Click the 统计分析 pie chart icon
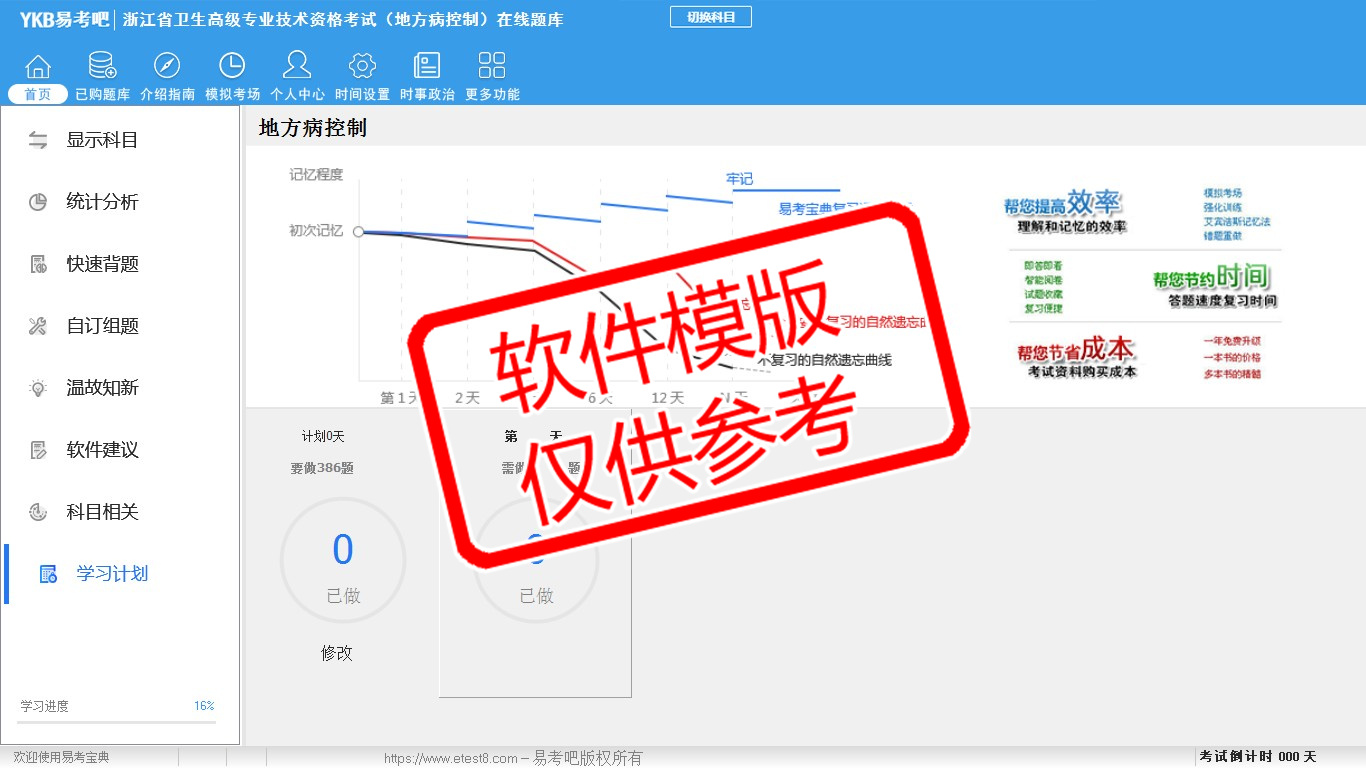Image resolution: width=1366 pixels, height=768 pixels. (x=38, y=202)
